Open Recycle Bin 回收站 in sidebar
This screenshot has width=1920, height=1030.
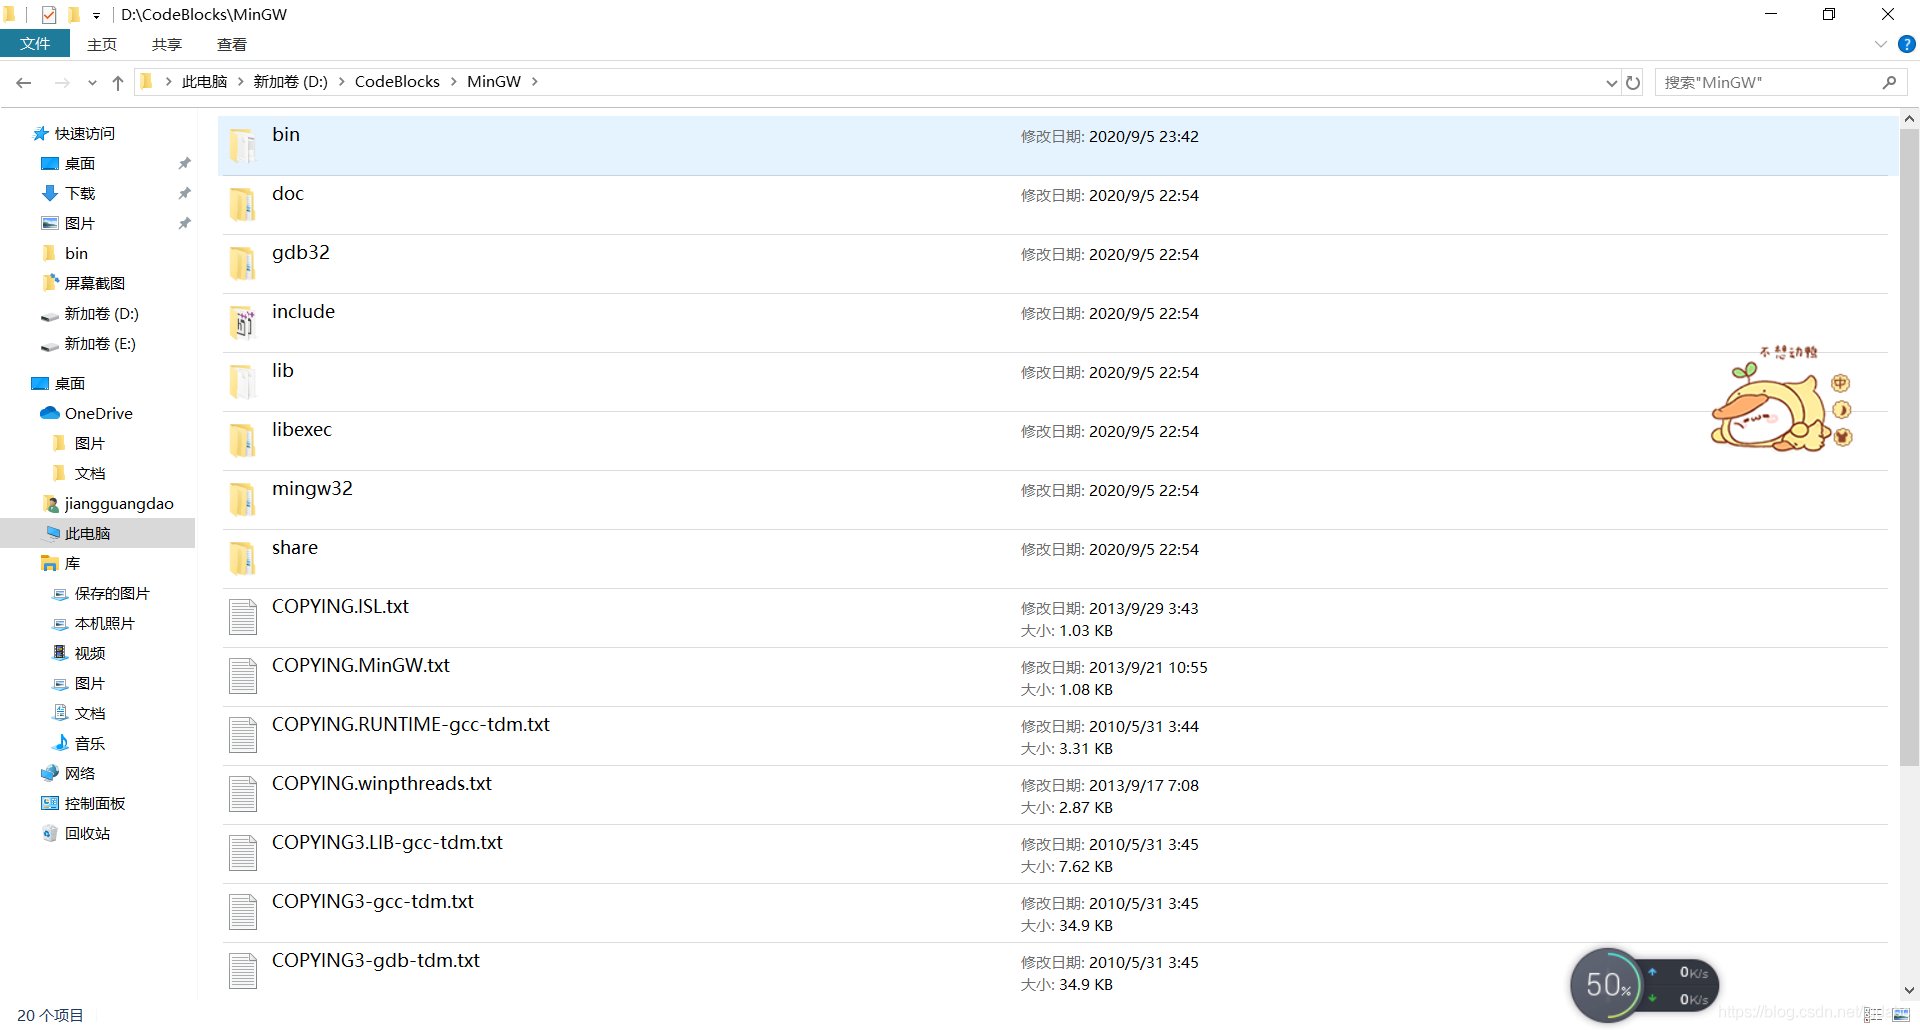pos(87,833)
